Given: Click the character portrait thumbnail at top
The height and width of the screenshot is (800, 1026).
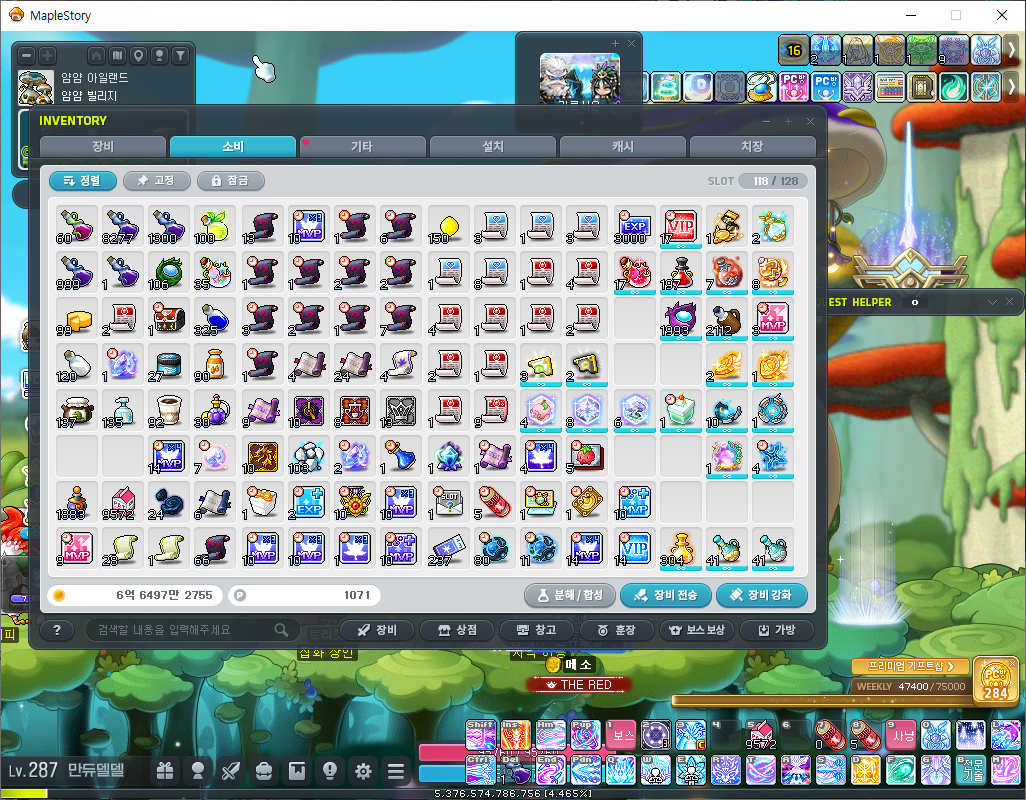Looking at the screenshot, I should coord(580,78).
